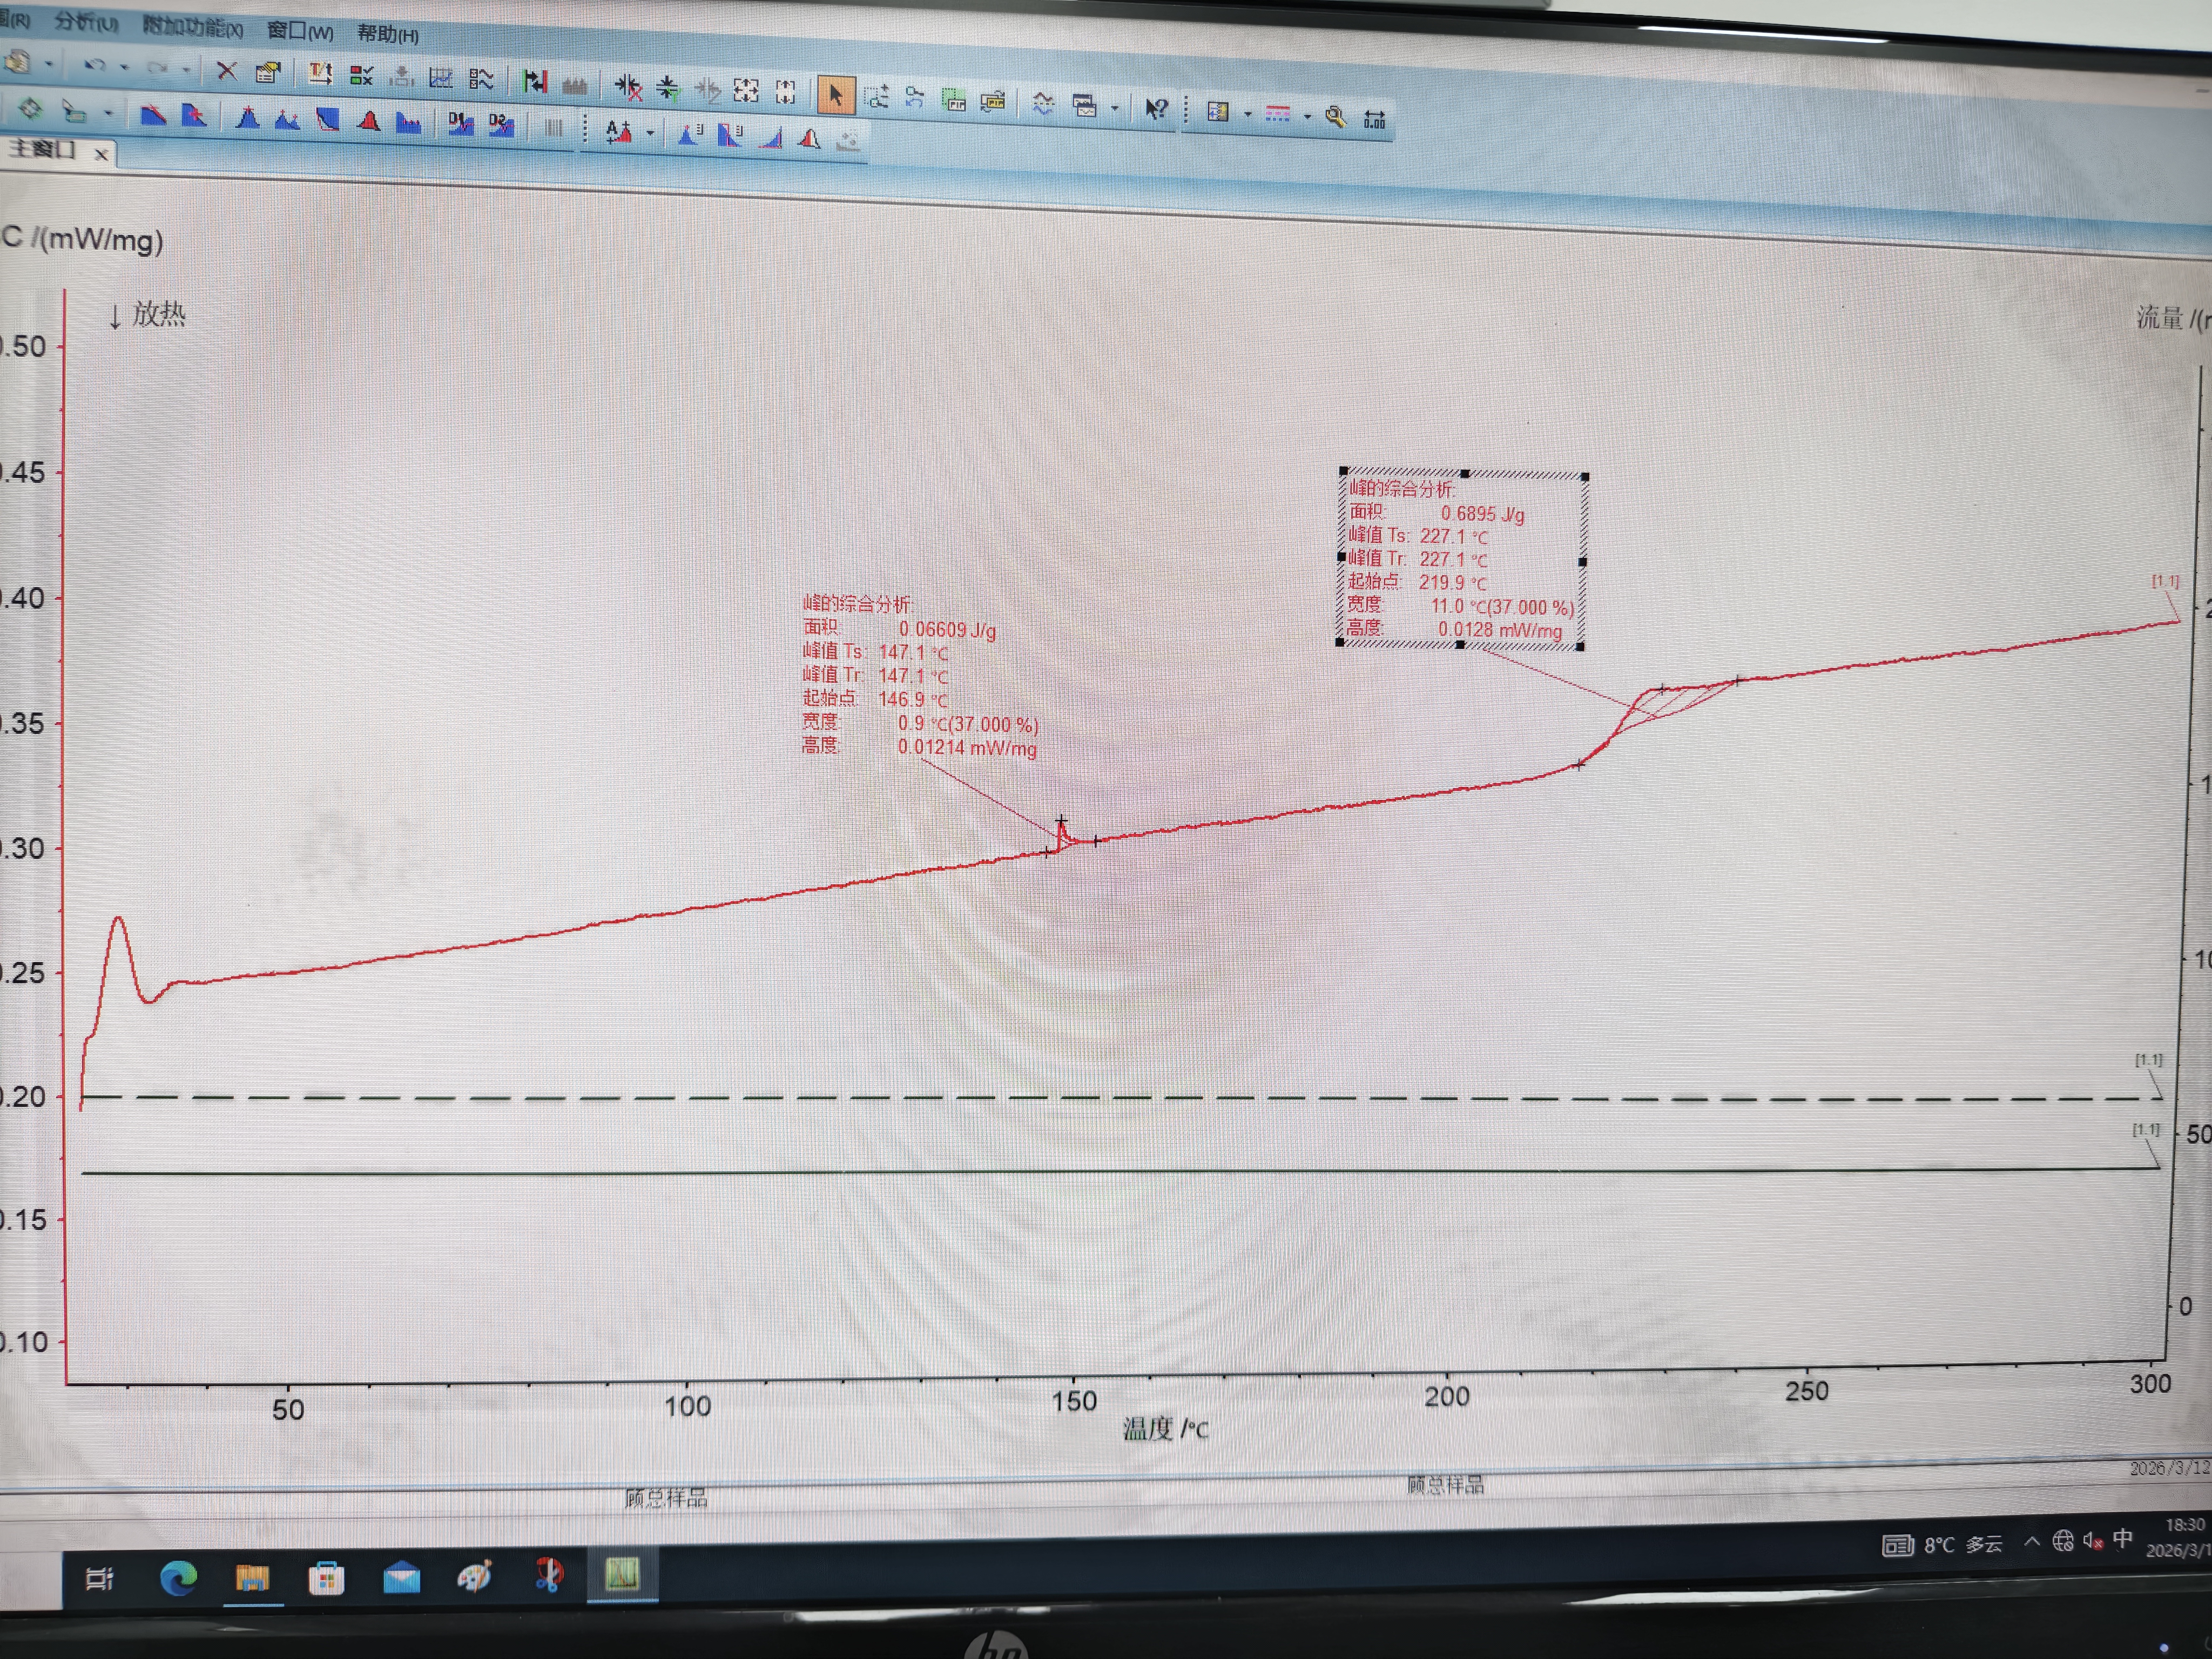This screenshot has height=1659, width=2212.
Task: Close the 主窗口 tab
Action: (x=101, y=154)
